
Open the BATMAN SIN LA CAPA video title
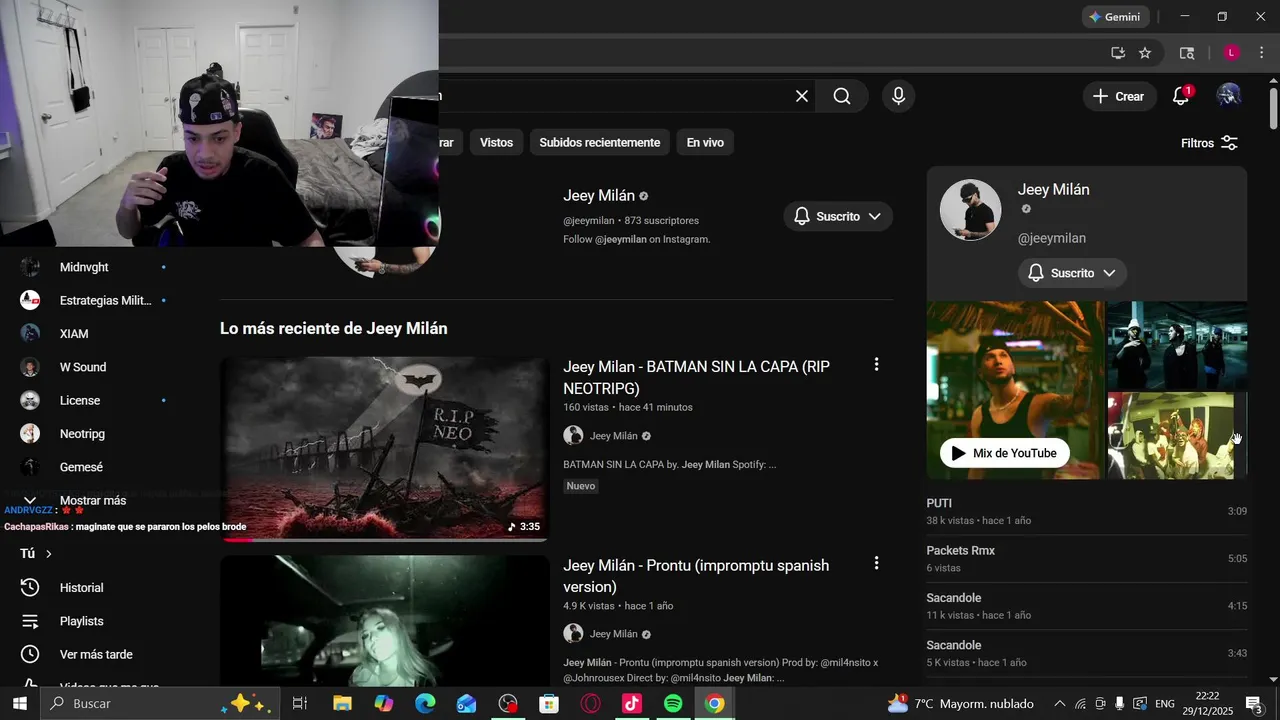(696, 377)
